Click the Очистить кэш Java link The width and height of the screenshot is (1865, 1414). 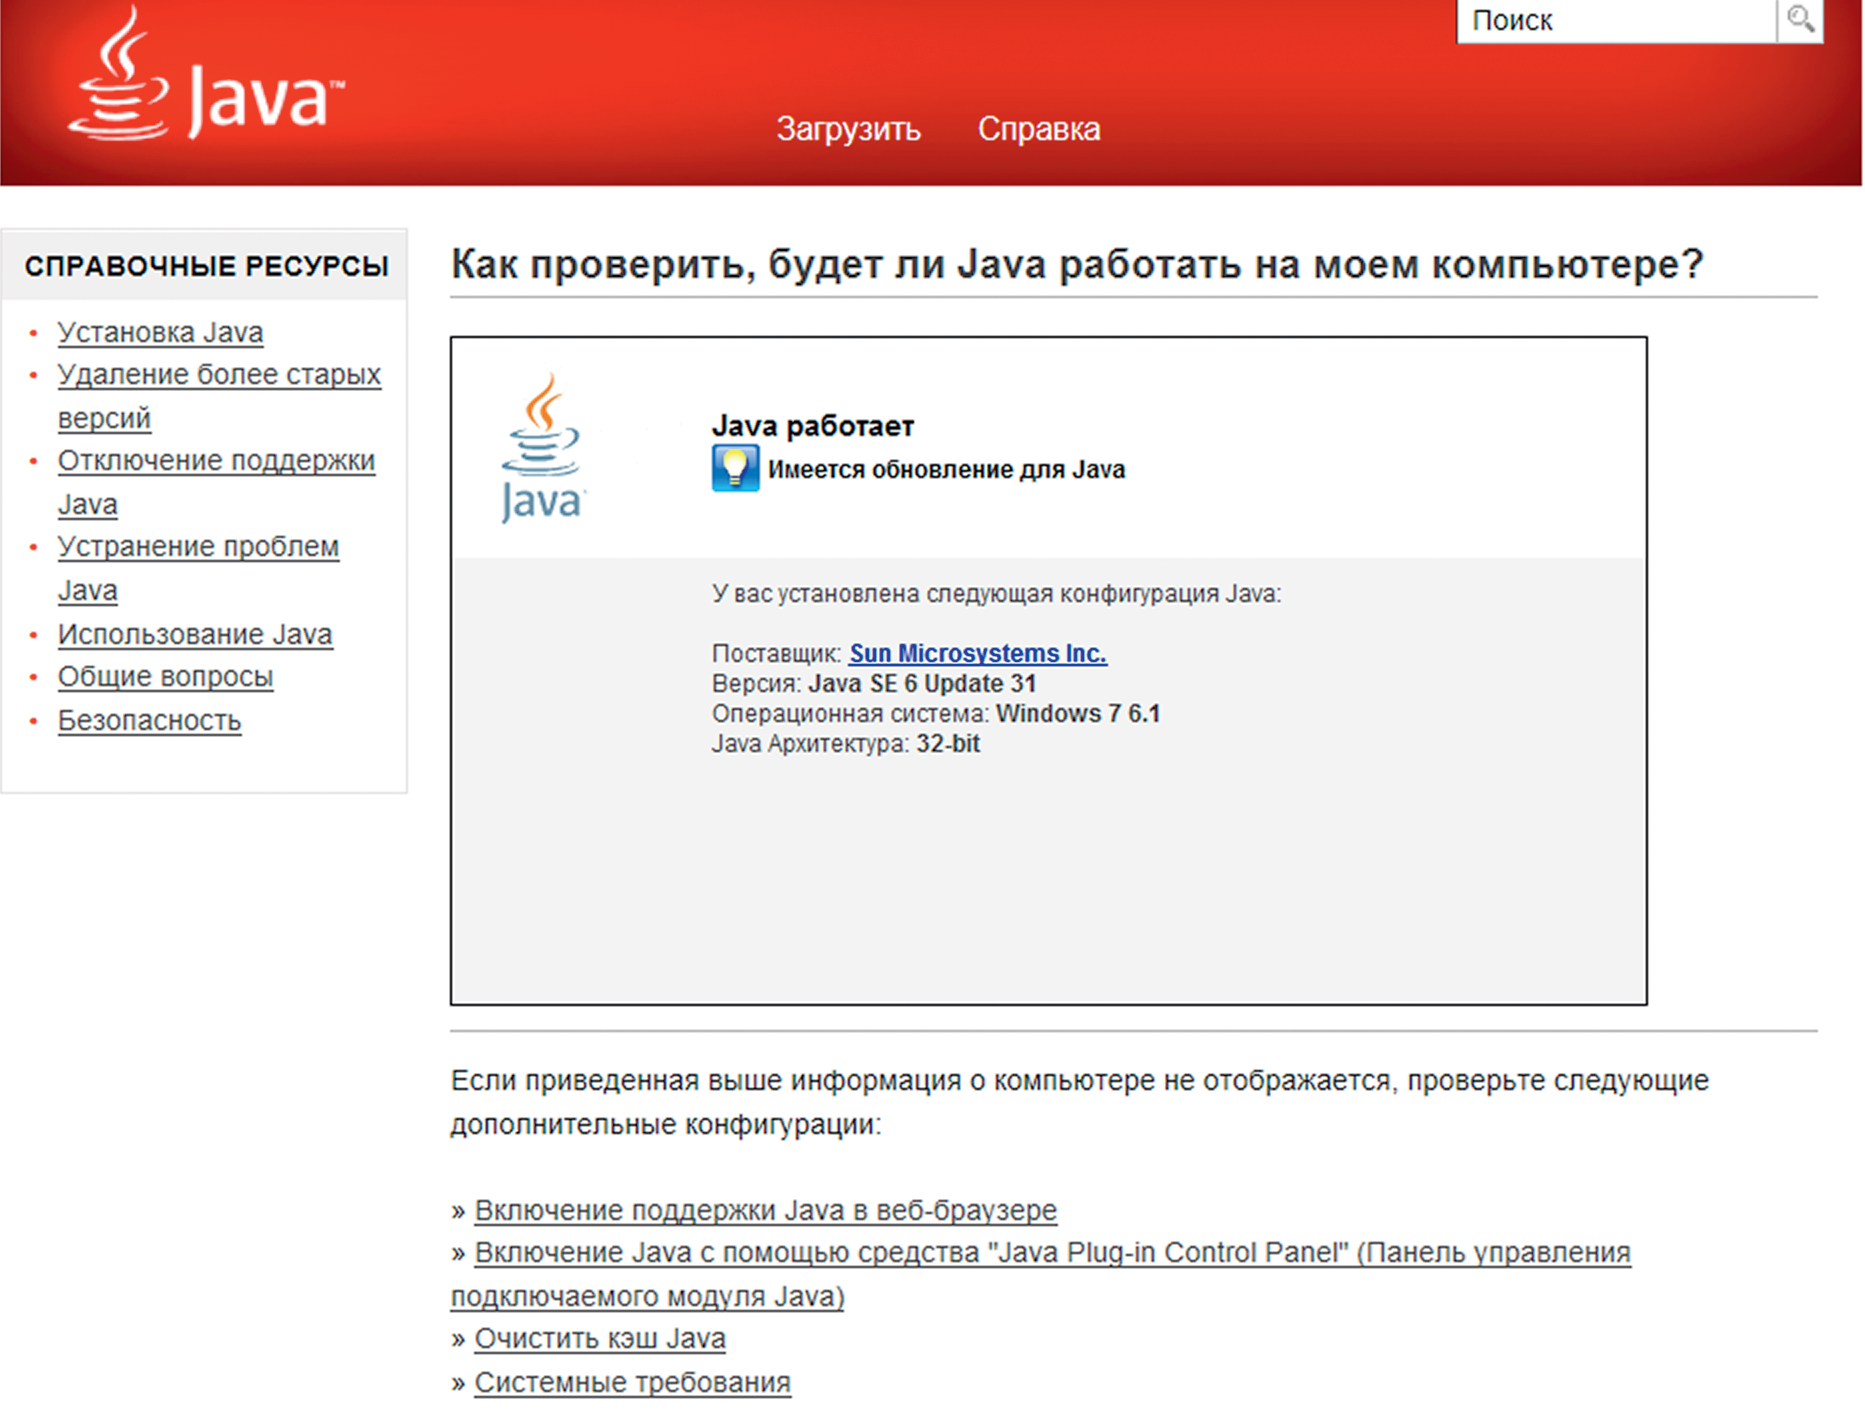(599, 1338)
